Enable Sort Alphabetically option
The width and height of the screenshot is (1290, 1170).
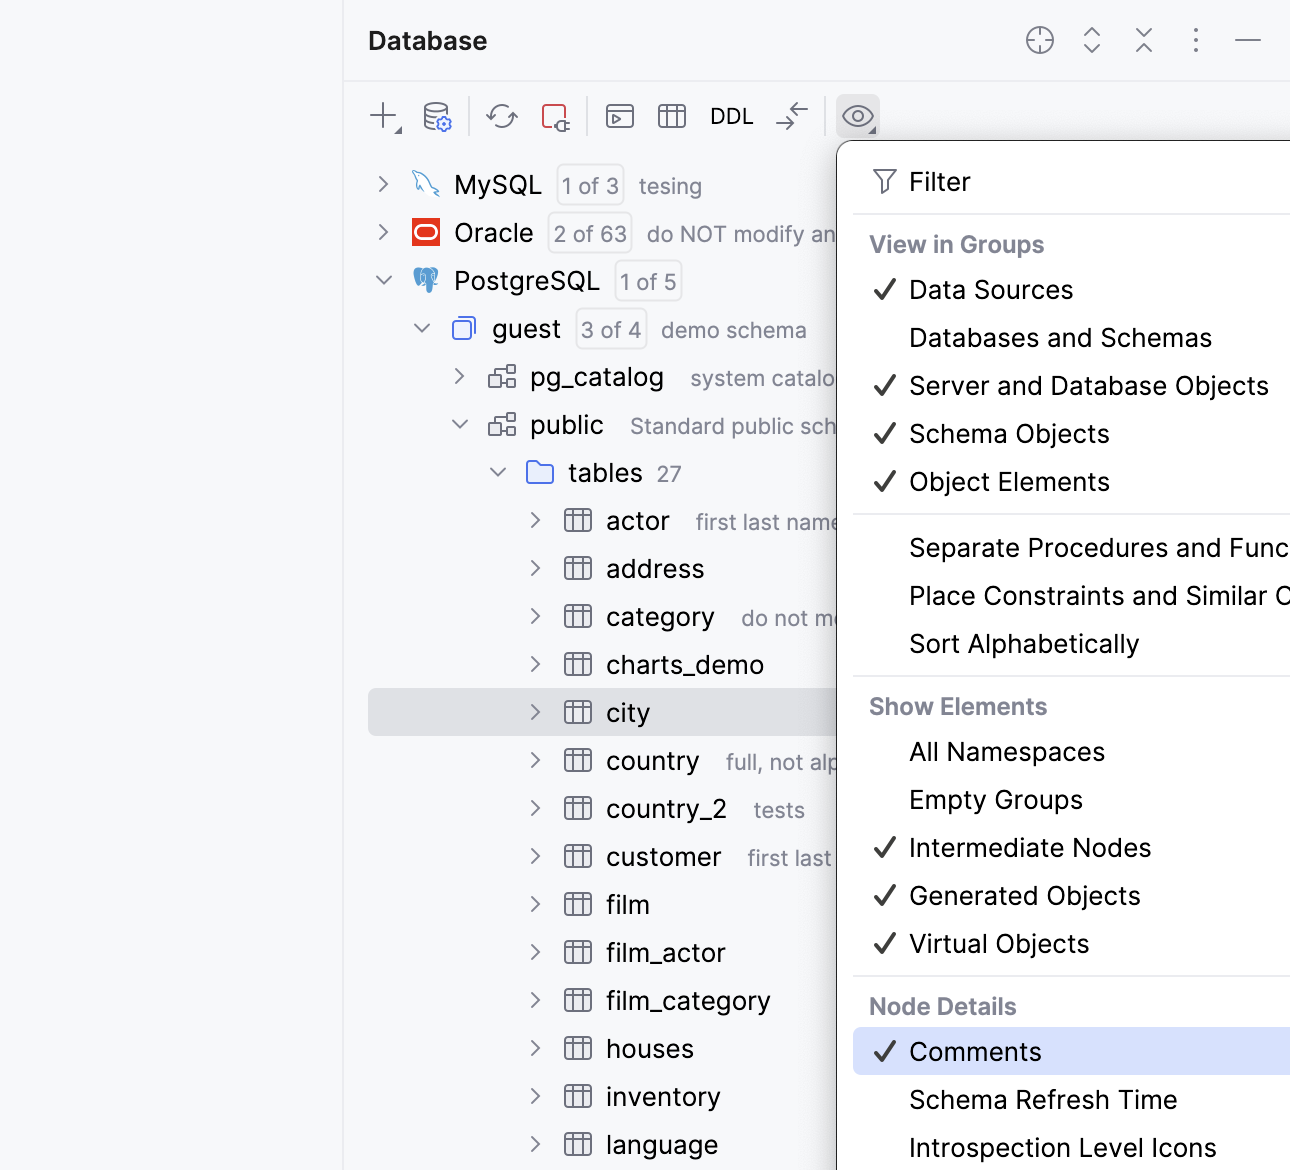[1024, 644]
